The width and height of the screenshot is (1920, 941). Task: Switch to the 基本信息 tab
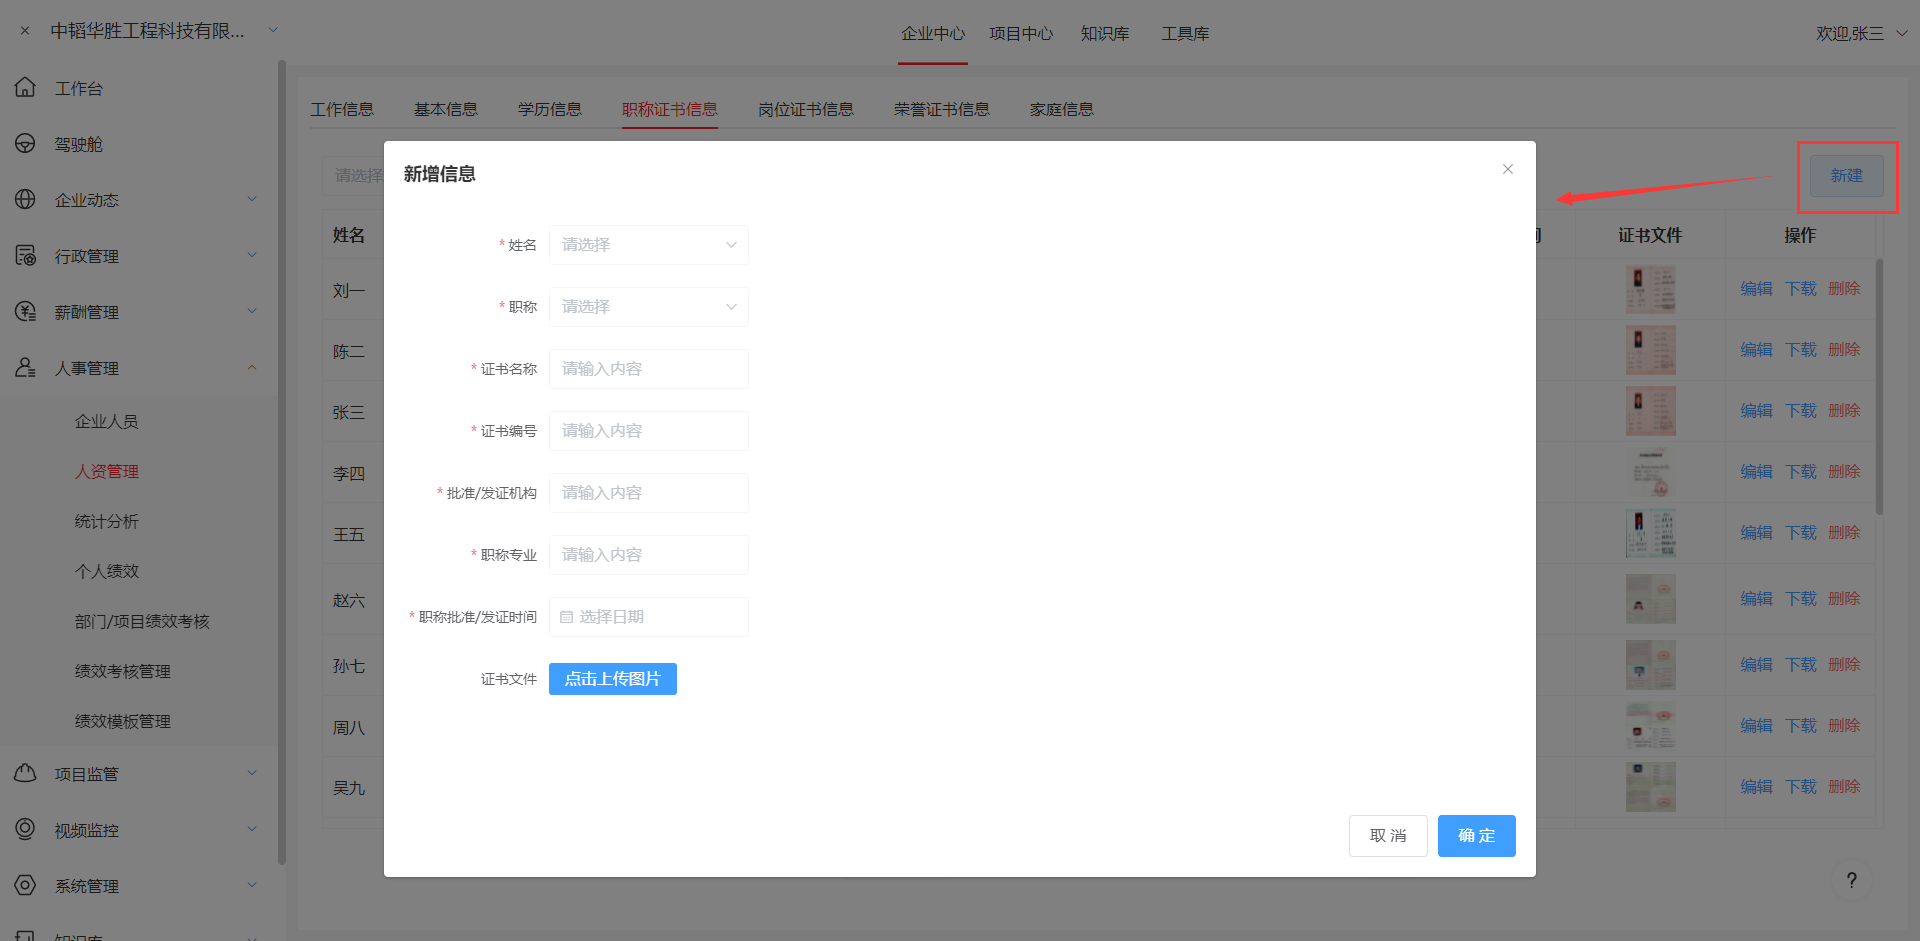(446, 109)
